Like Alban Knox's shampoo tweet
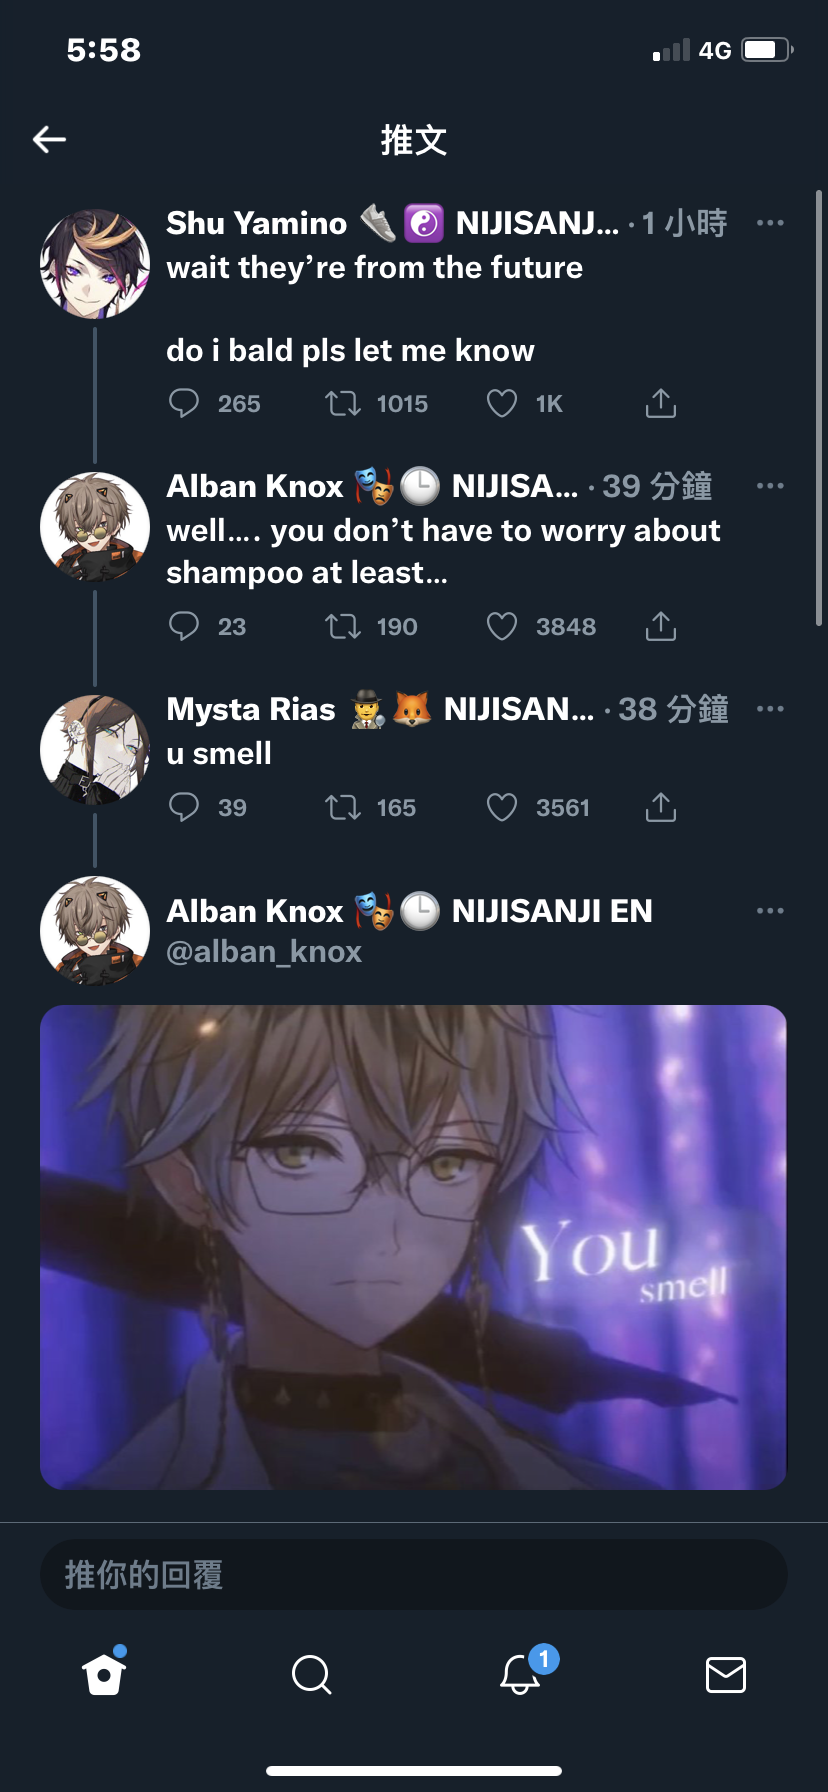 click(x=501, y=627)
